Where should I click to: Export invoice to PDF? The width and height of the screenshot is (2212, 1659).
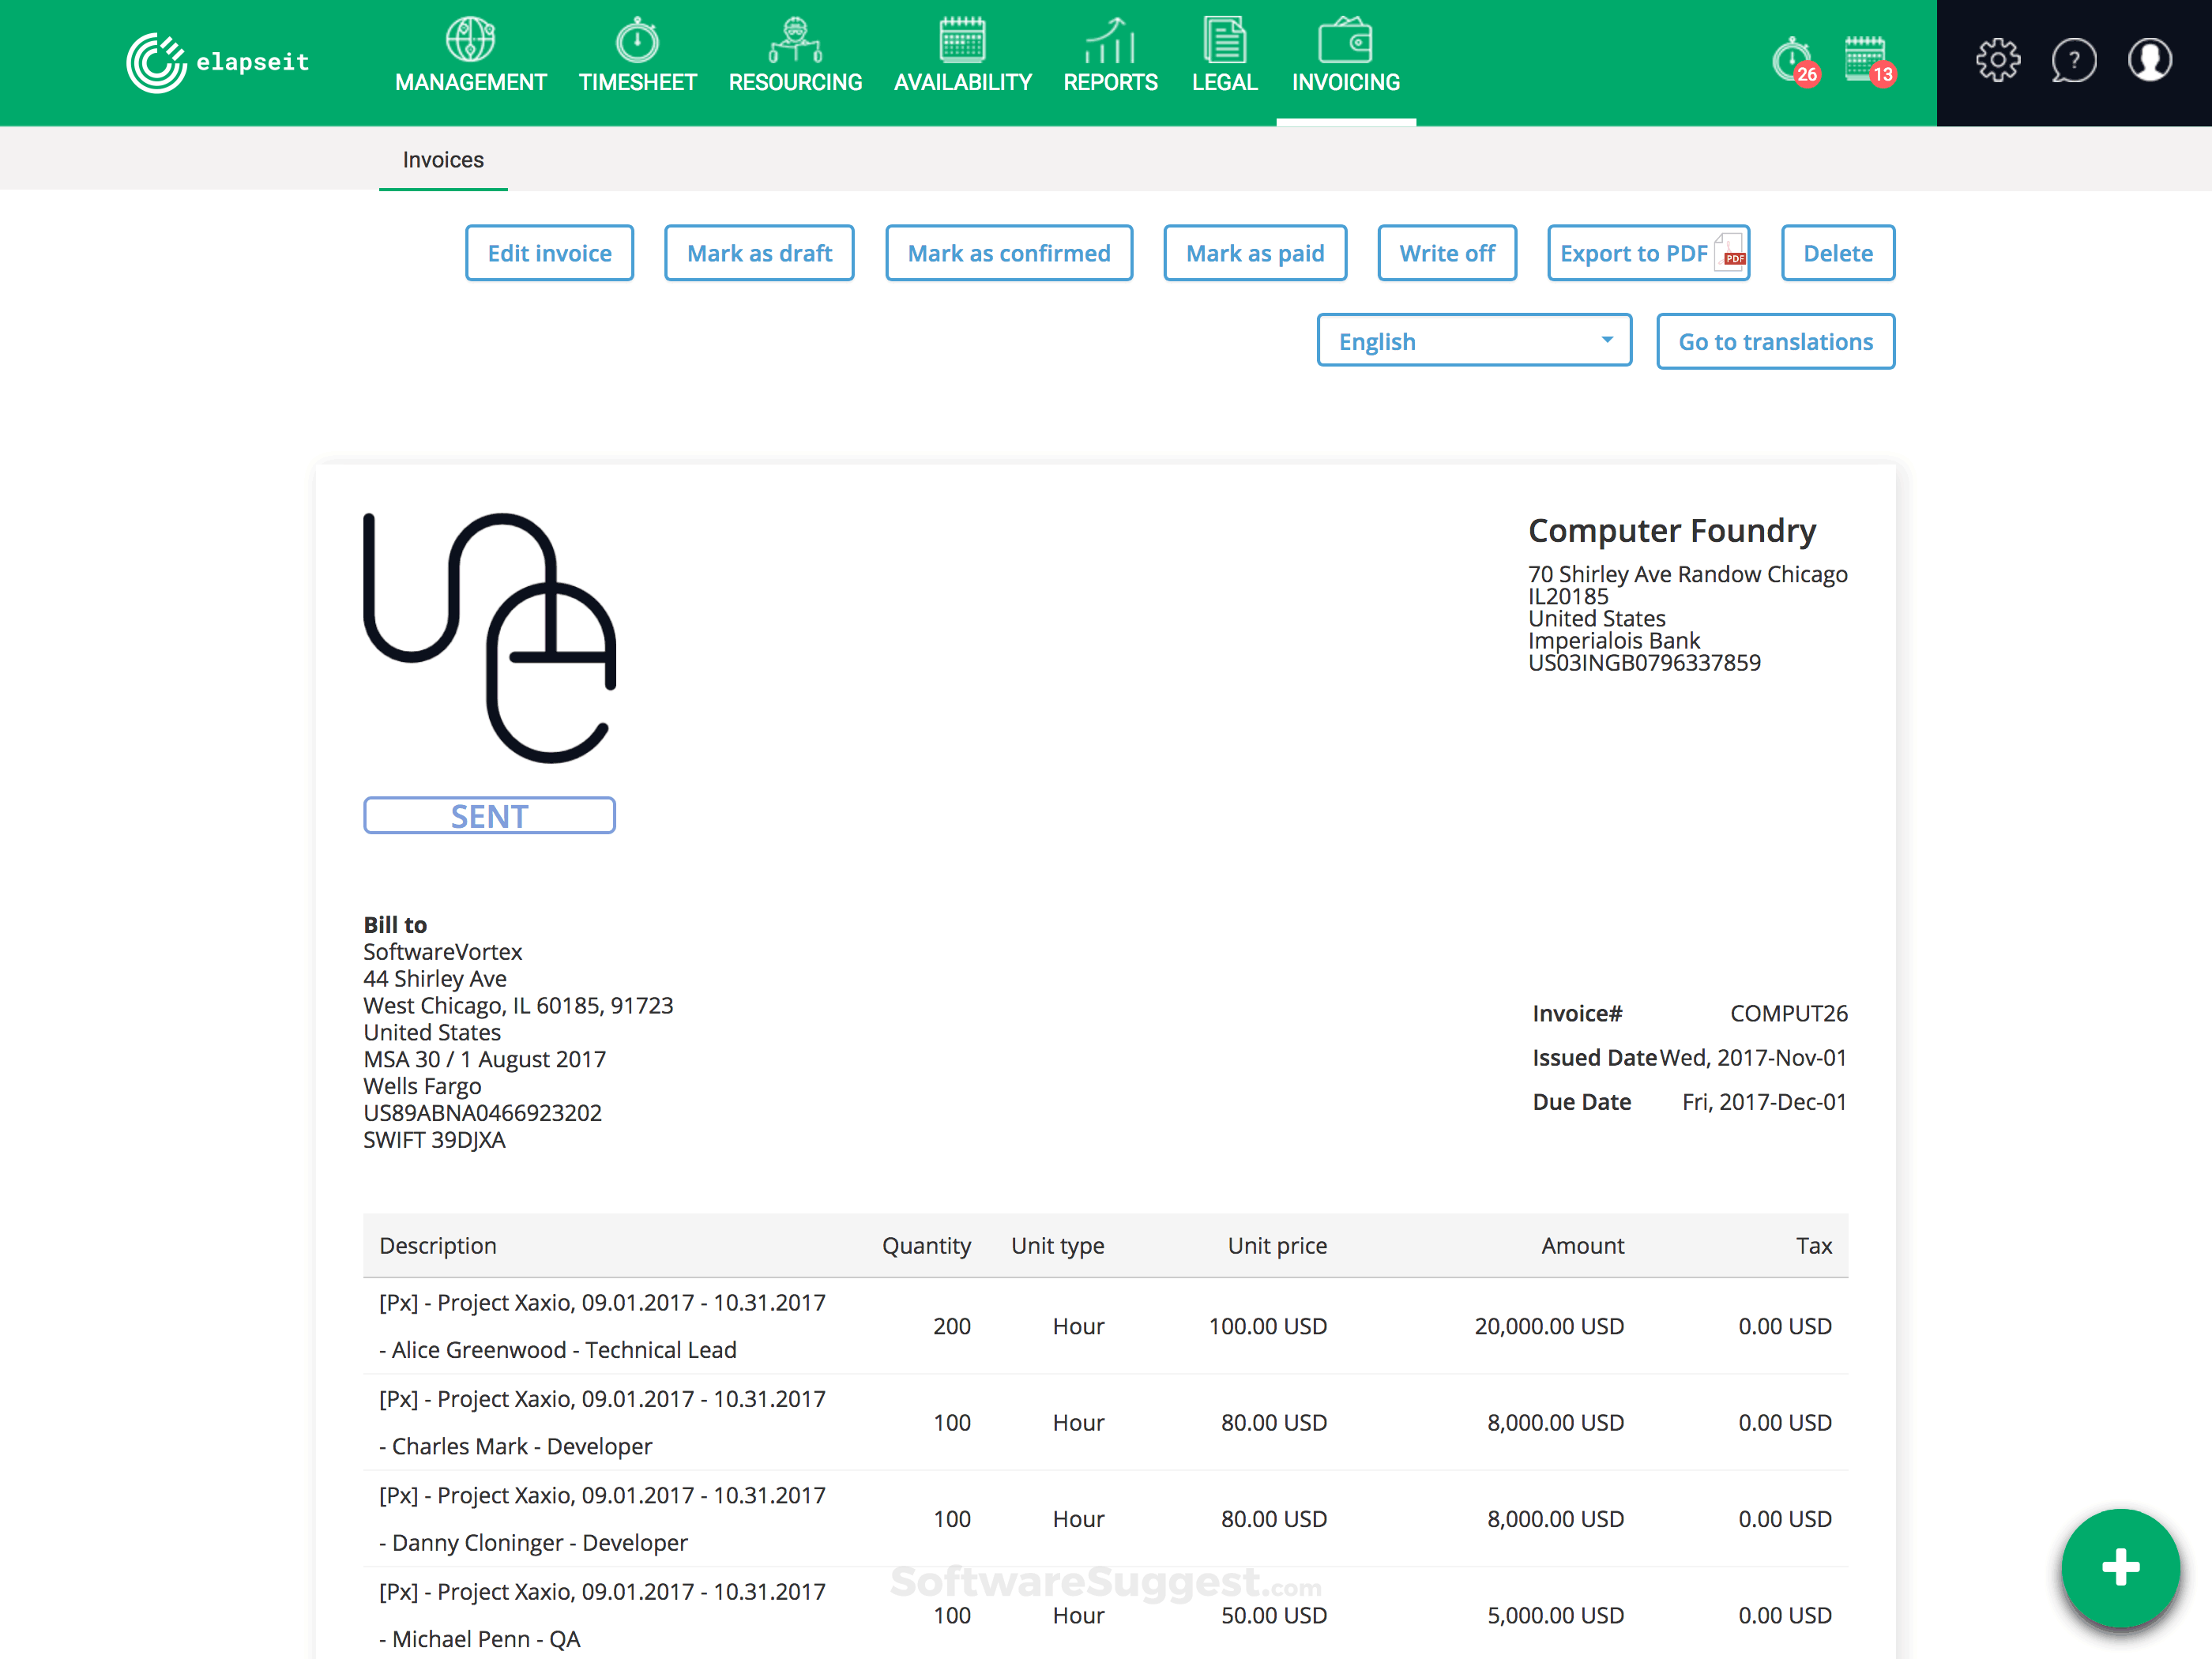(1647, 253)
